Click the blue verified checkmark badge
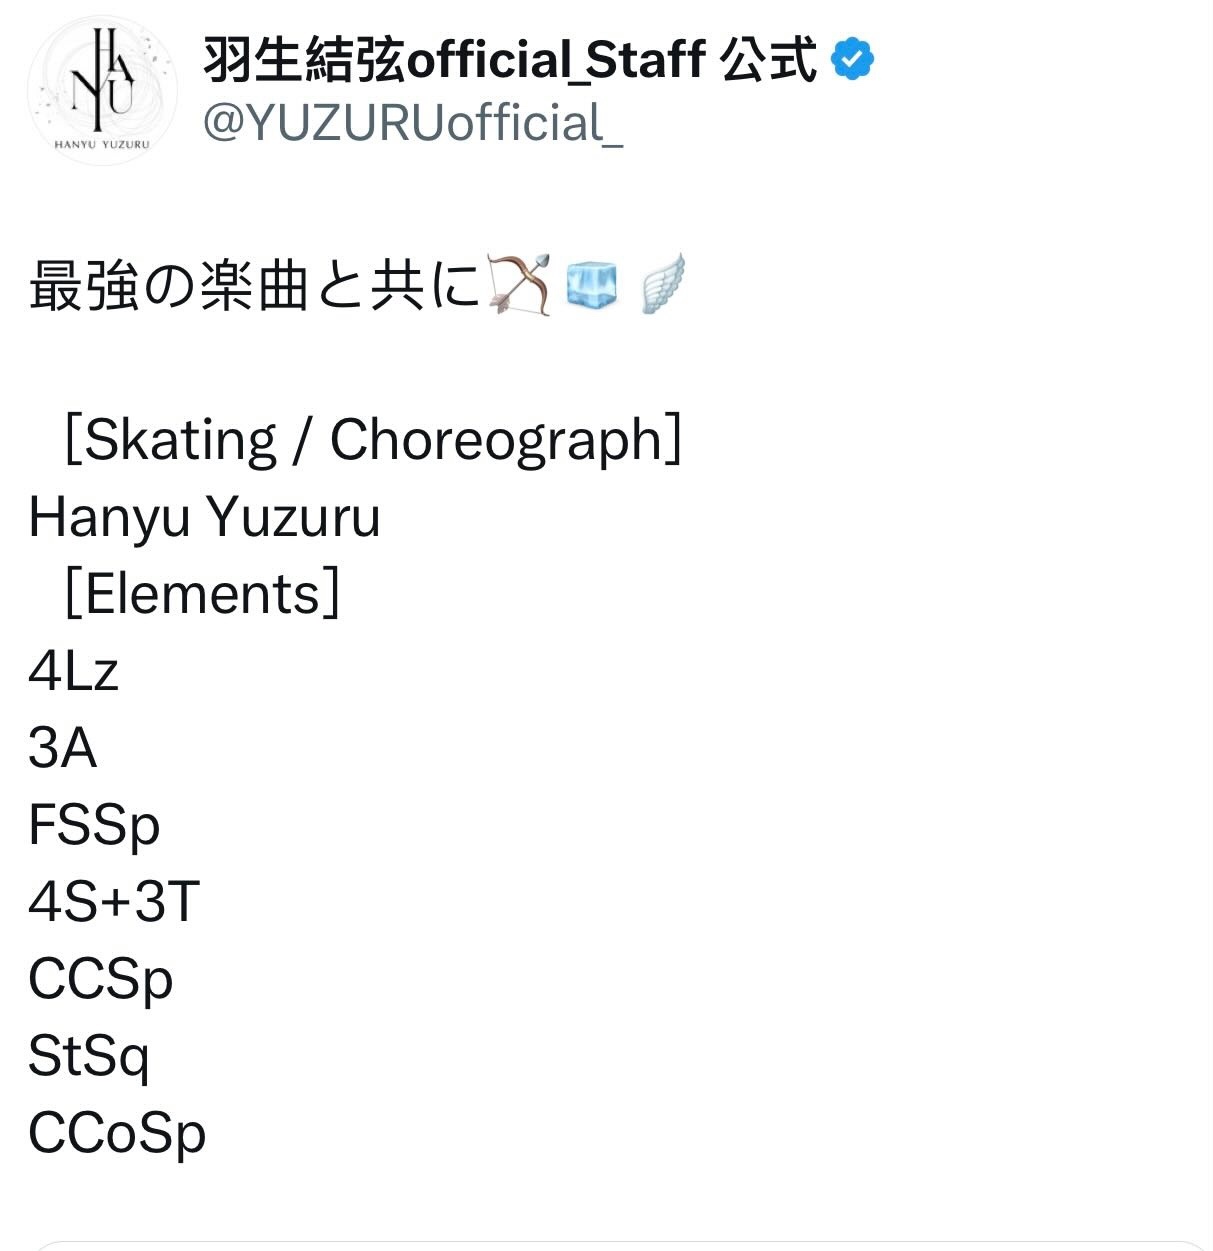Screen dimensions: 1213x1251 click(852, 59)
